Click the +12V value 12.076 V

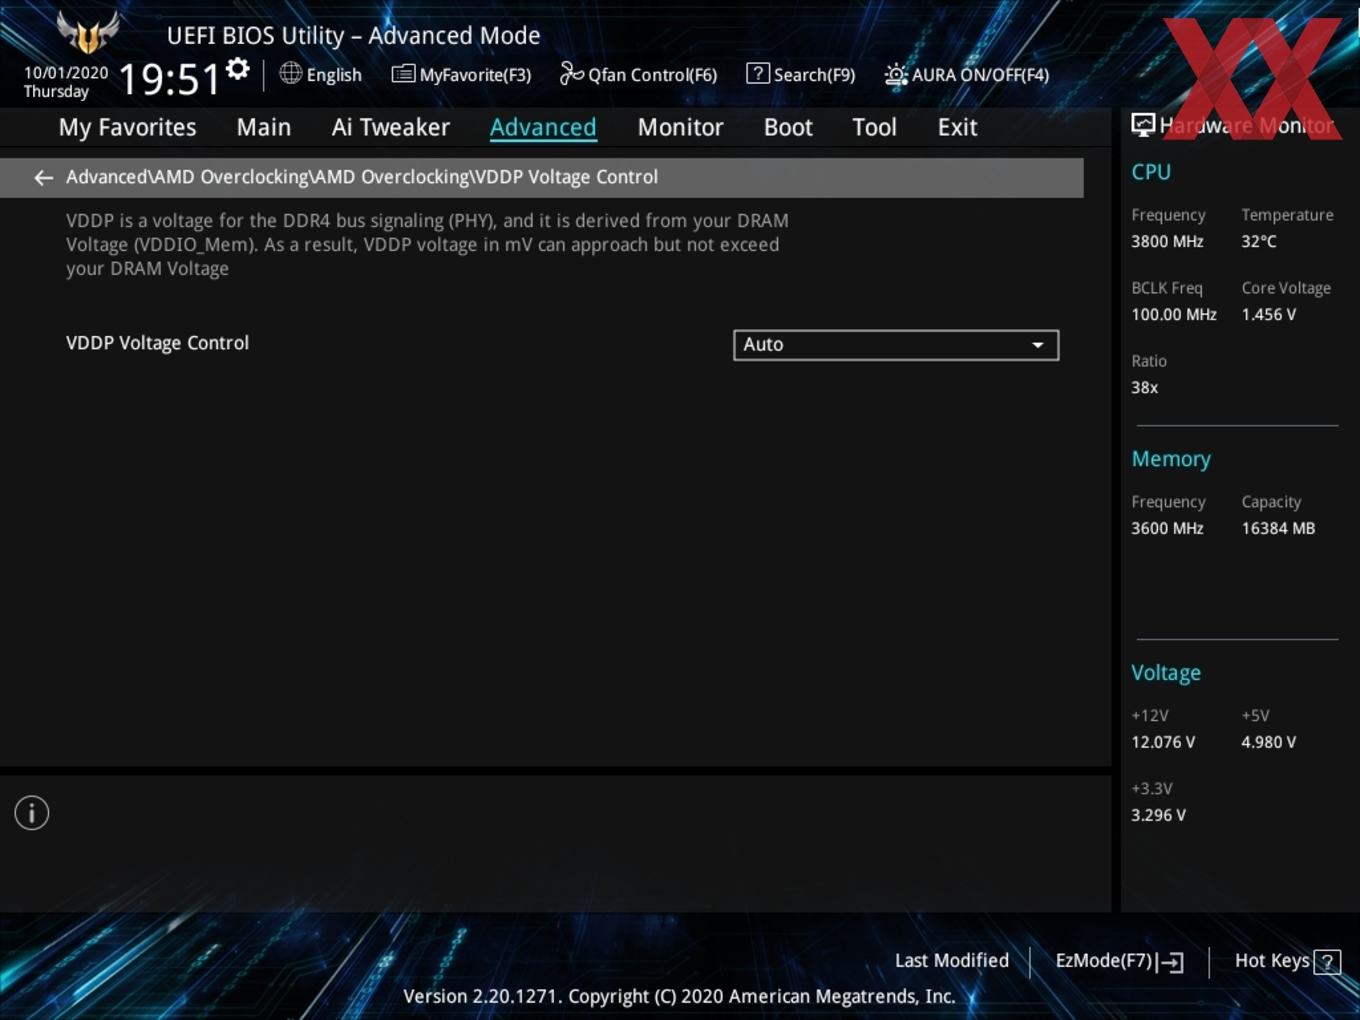point(1163,743)
